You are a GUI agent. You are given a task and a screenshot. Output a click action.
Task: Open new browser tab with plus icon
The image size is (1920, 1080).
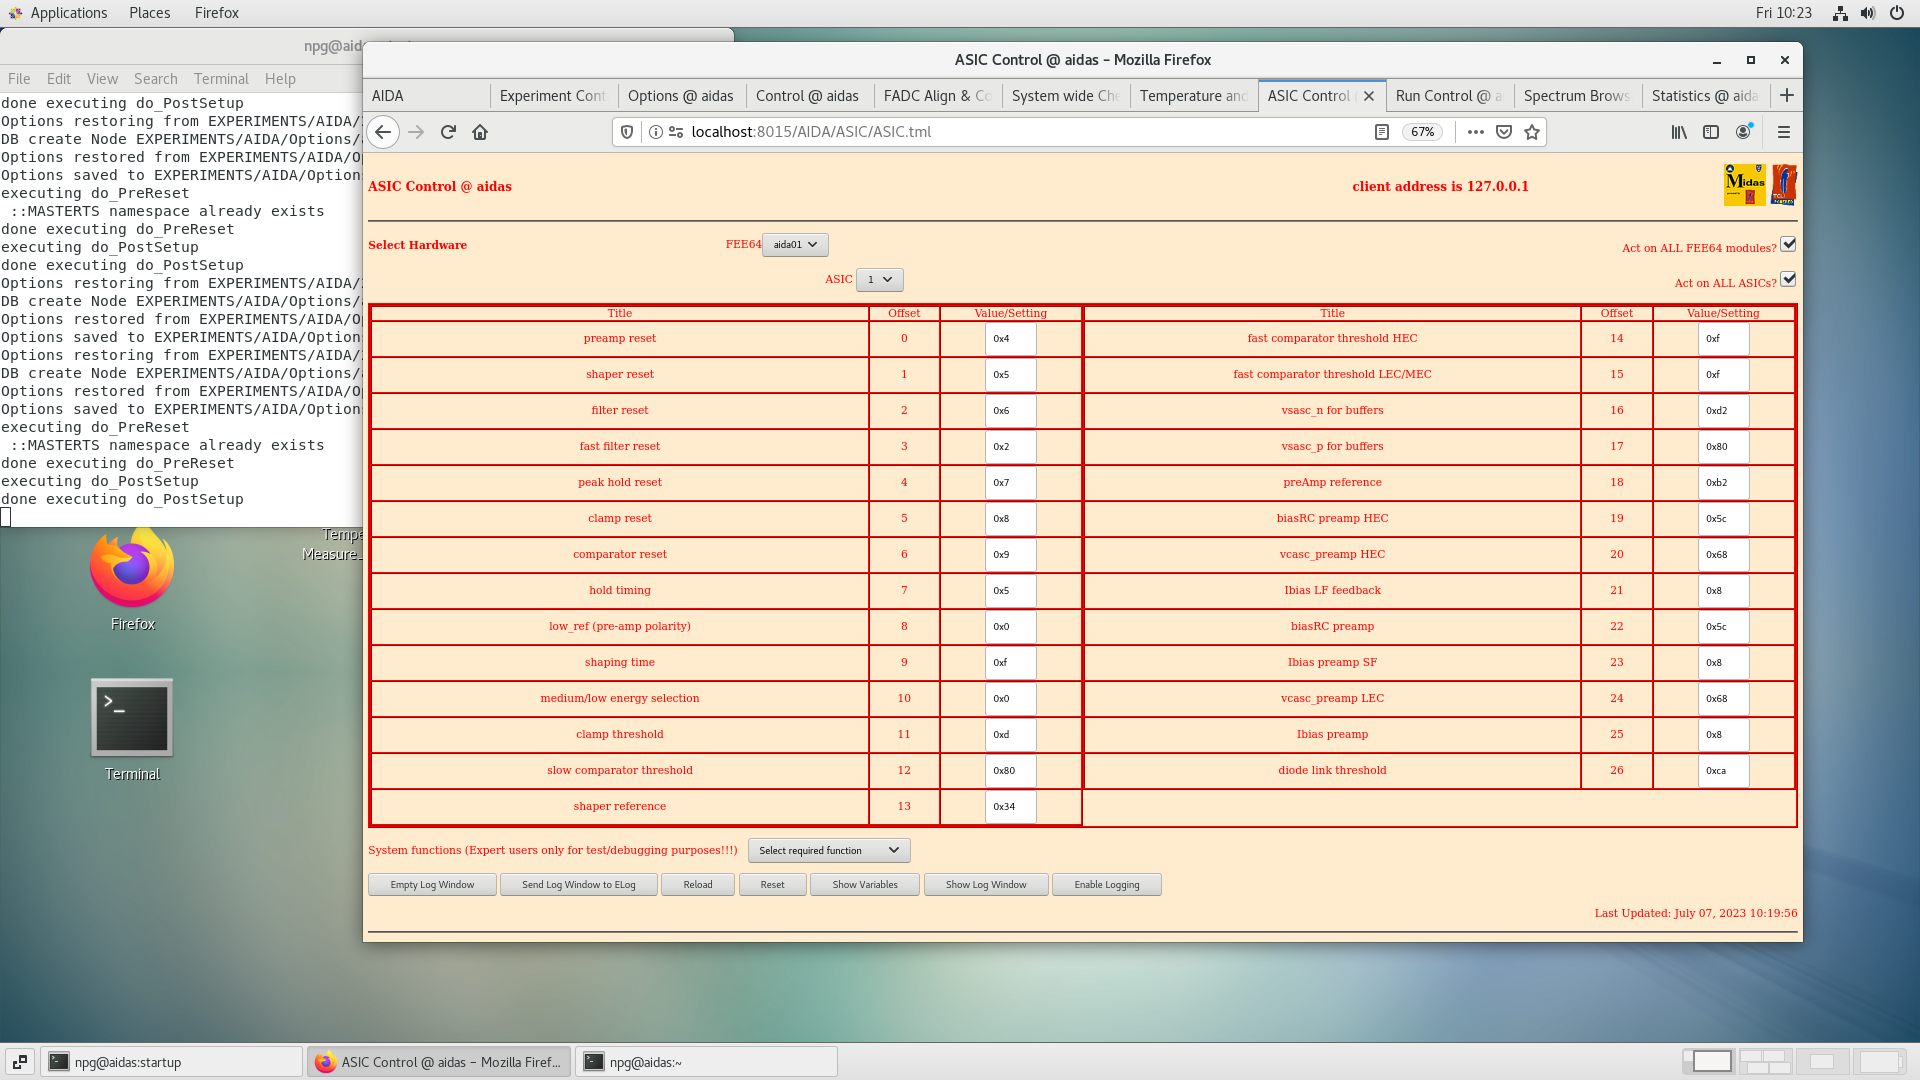1787,95
